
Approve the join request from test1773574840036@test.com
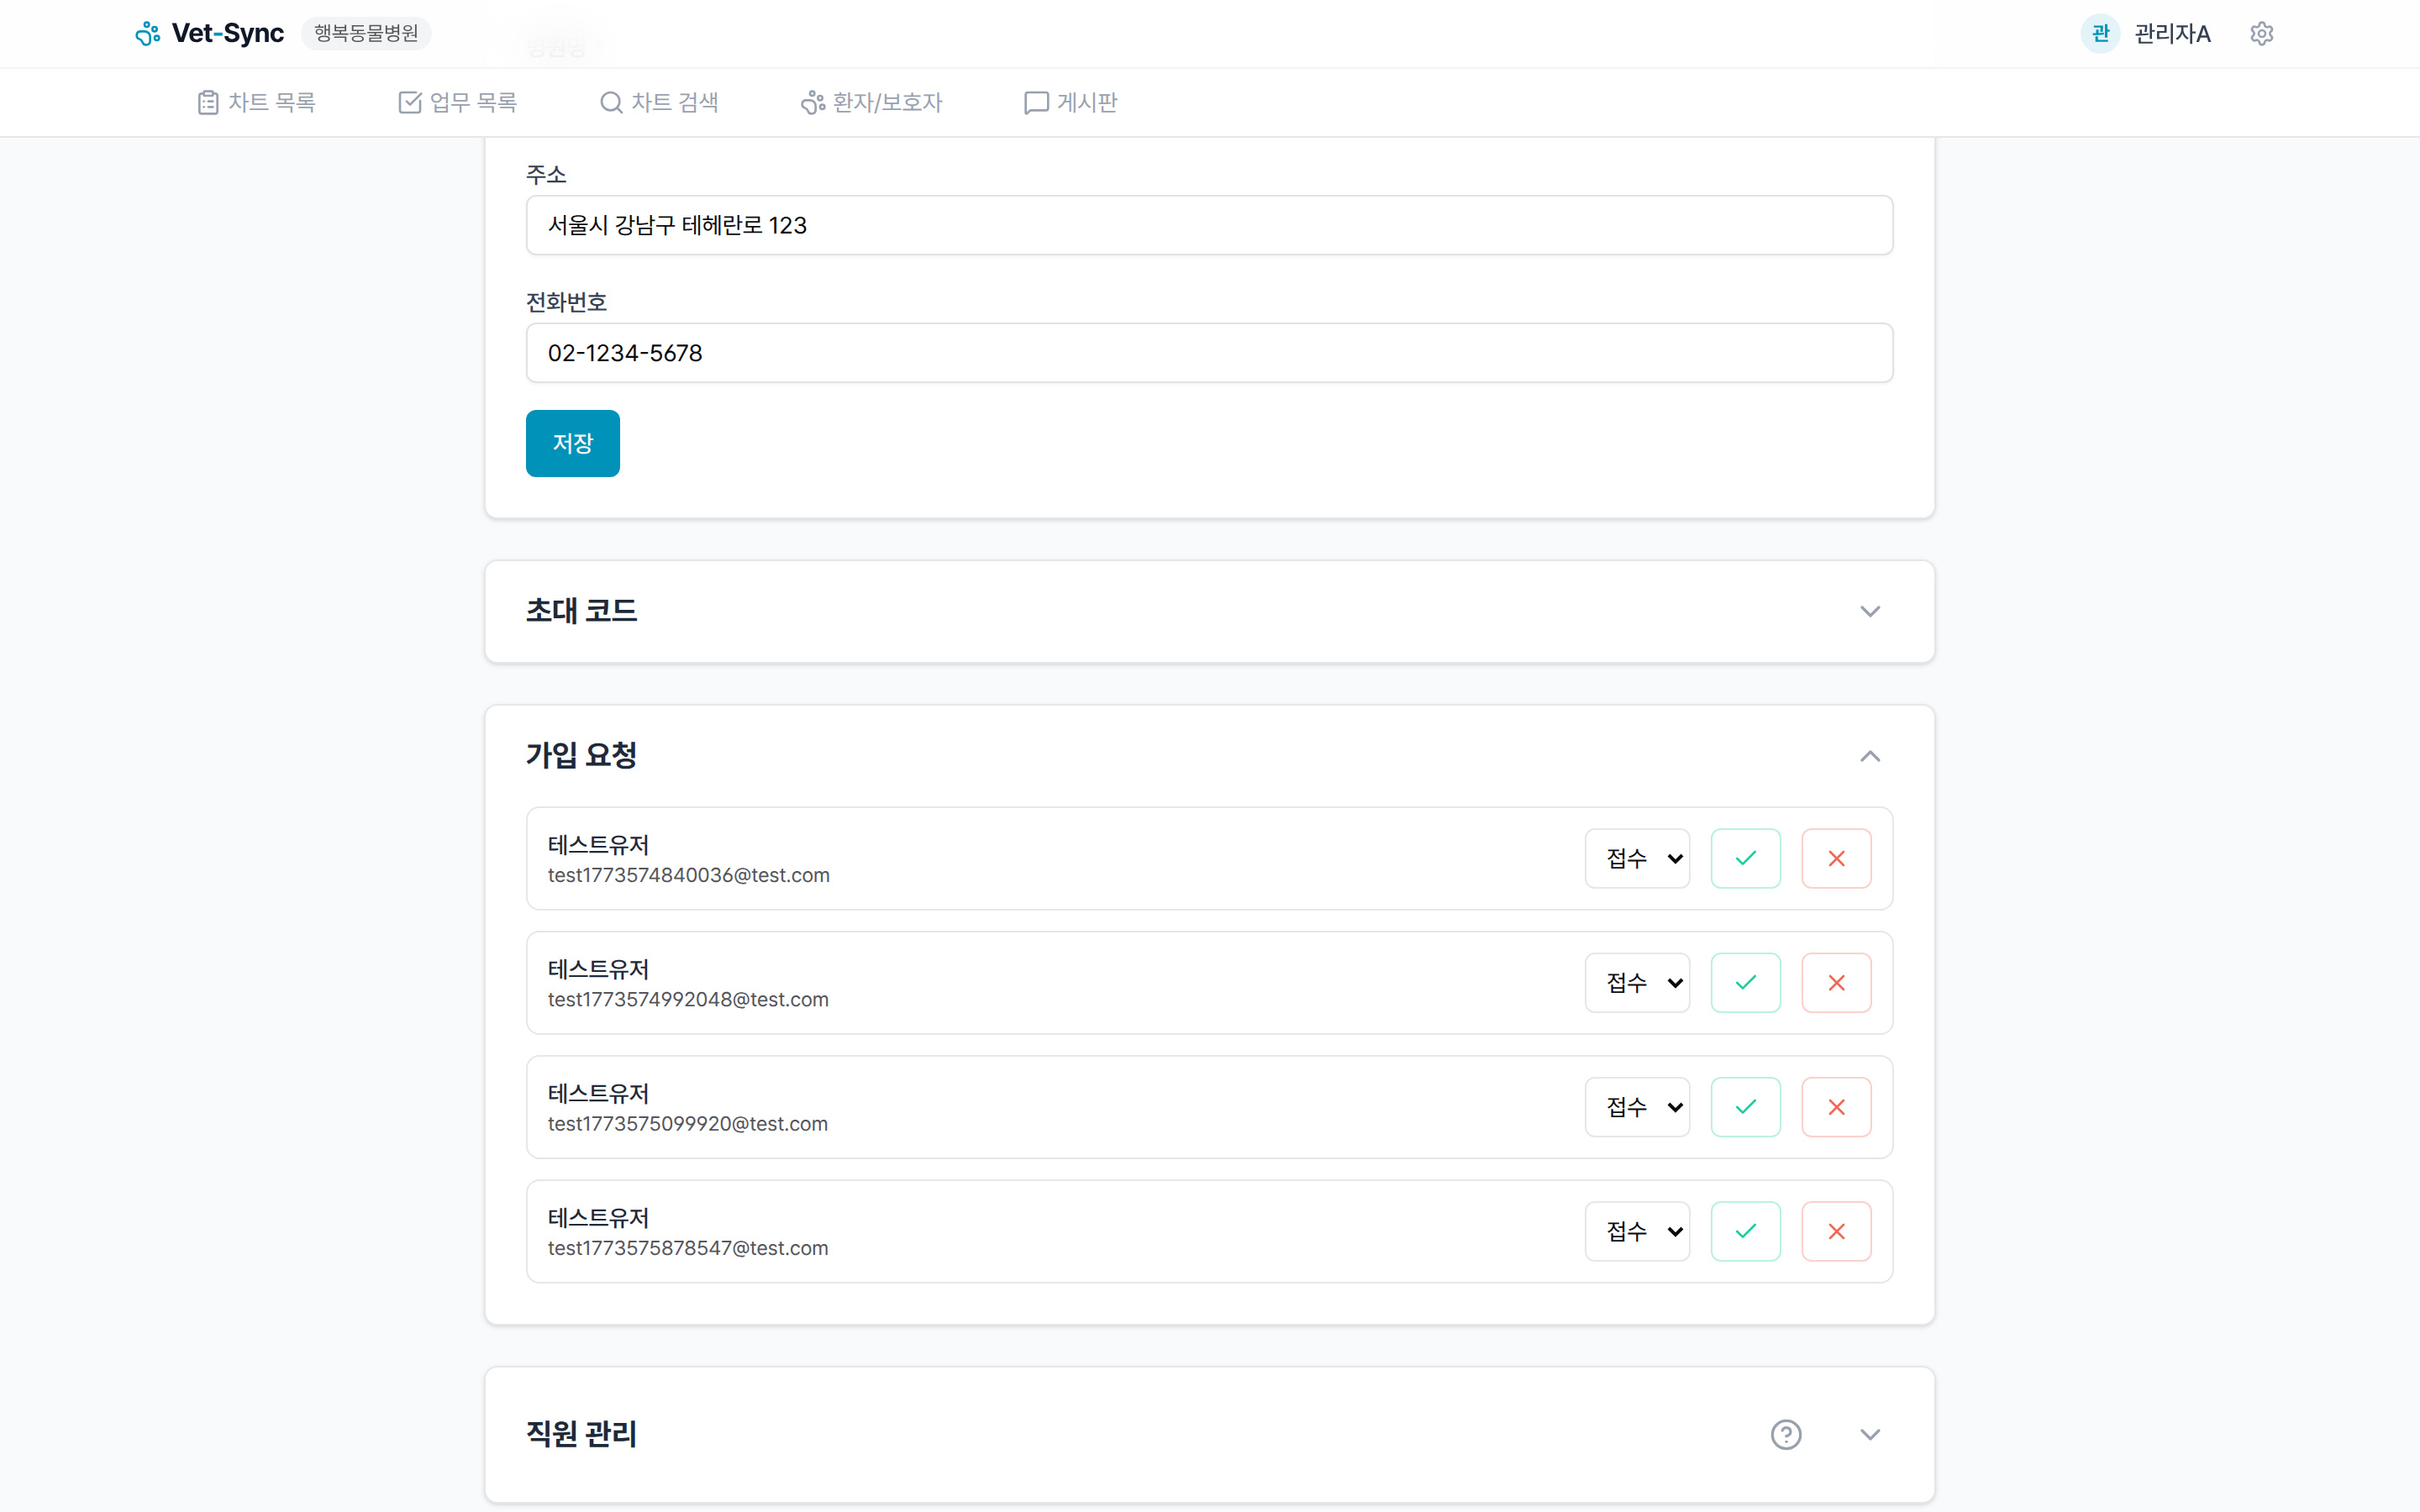pos(1745,858)
